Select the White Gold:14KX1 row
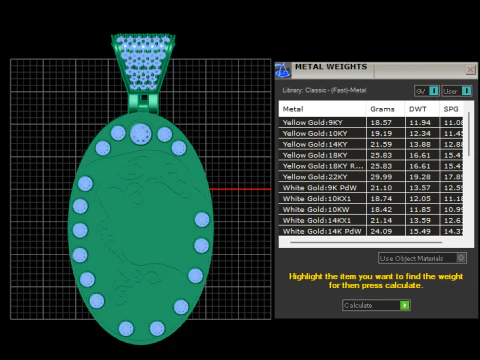 371,220
